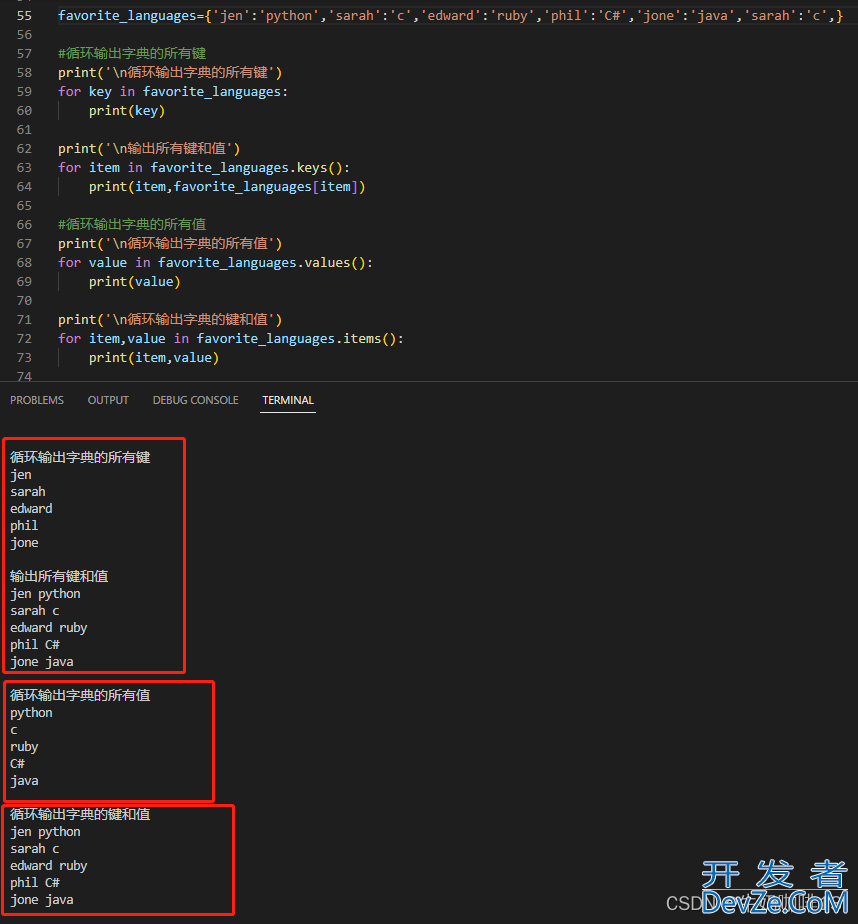Click terminal line reading only 'sarah'
Screen dimensions: 858x924
[28, 491]
